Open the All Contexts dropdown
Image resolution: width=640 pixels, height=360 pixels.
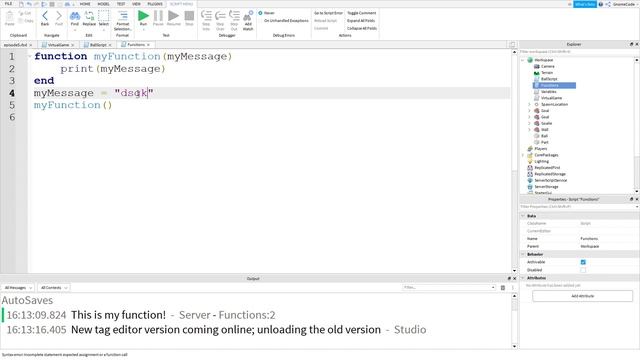tap(53, 288)
